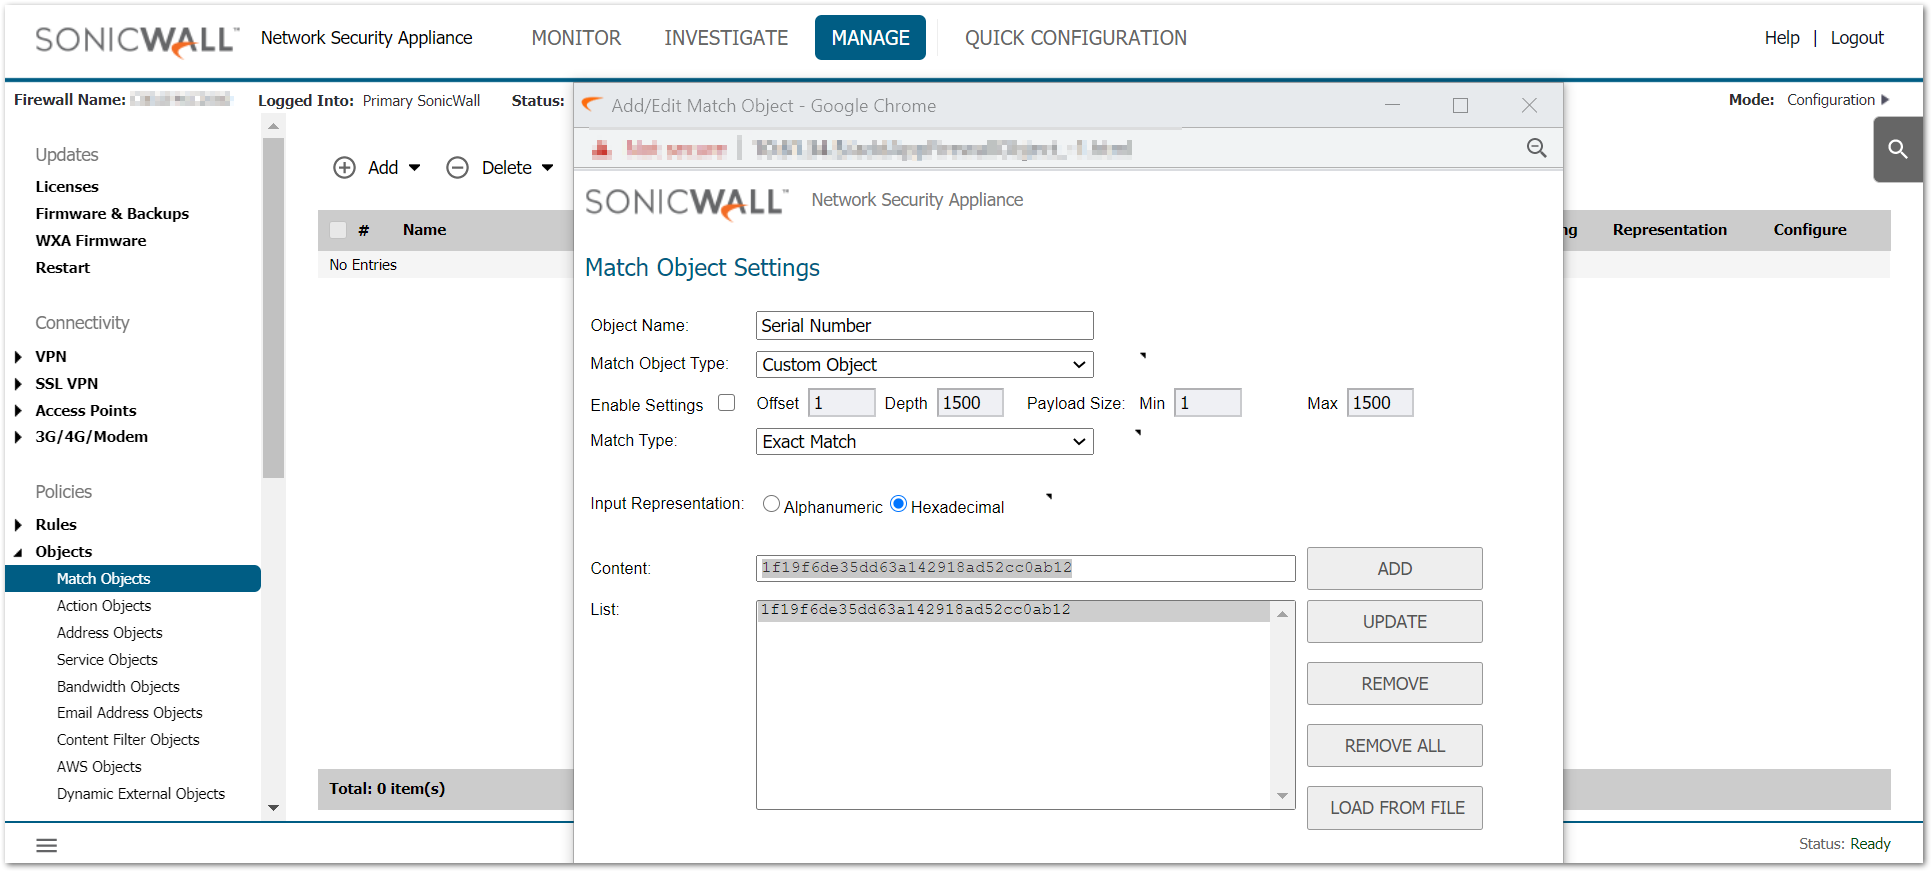Open Email Address Objects in the sidebar

coord(129,713)
